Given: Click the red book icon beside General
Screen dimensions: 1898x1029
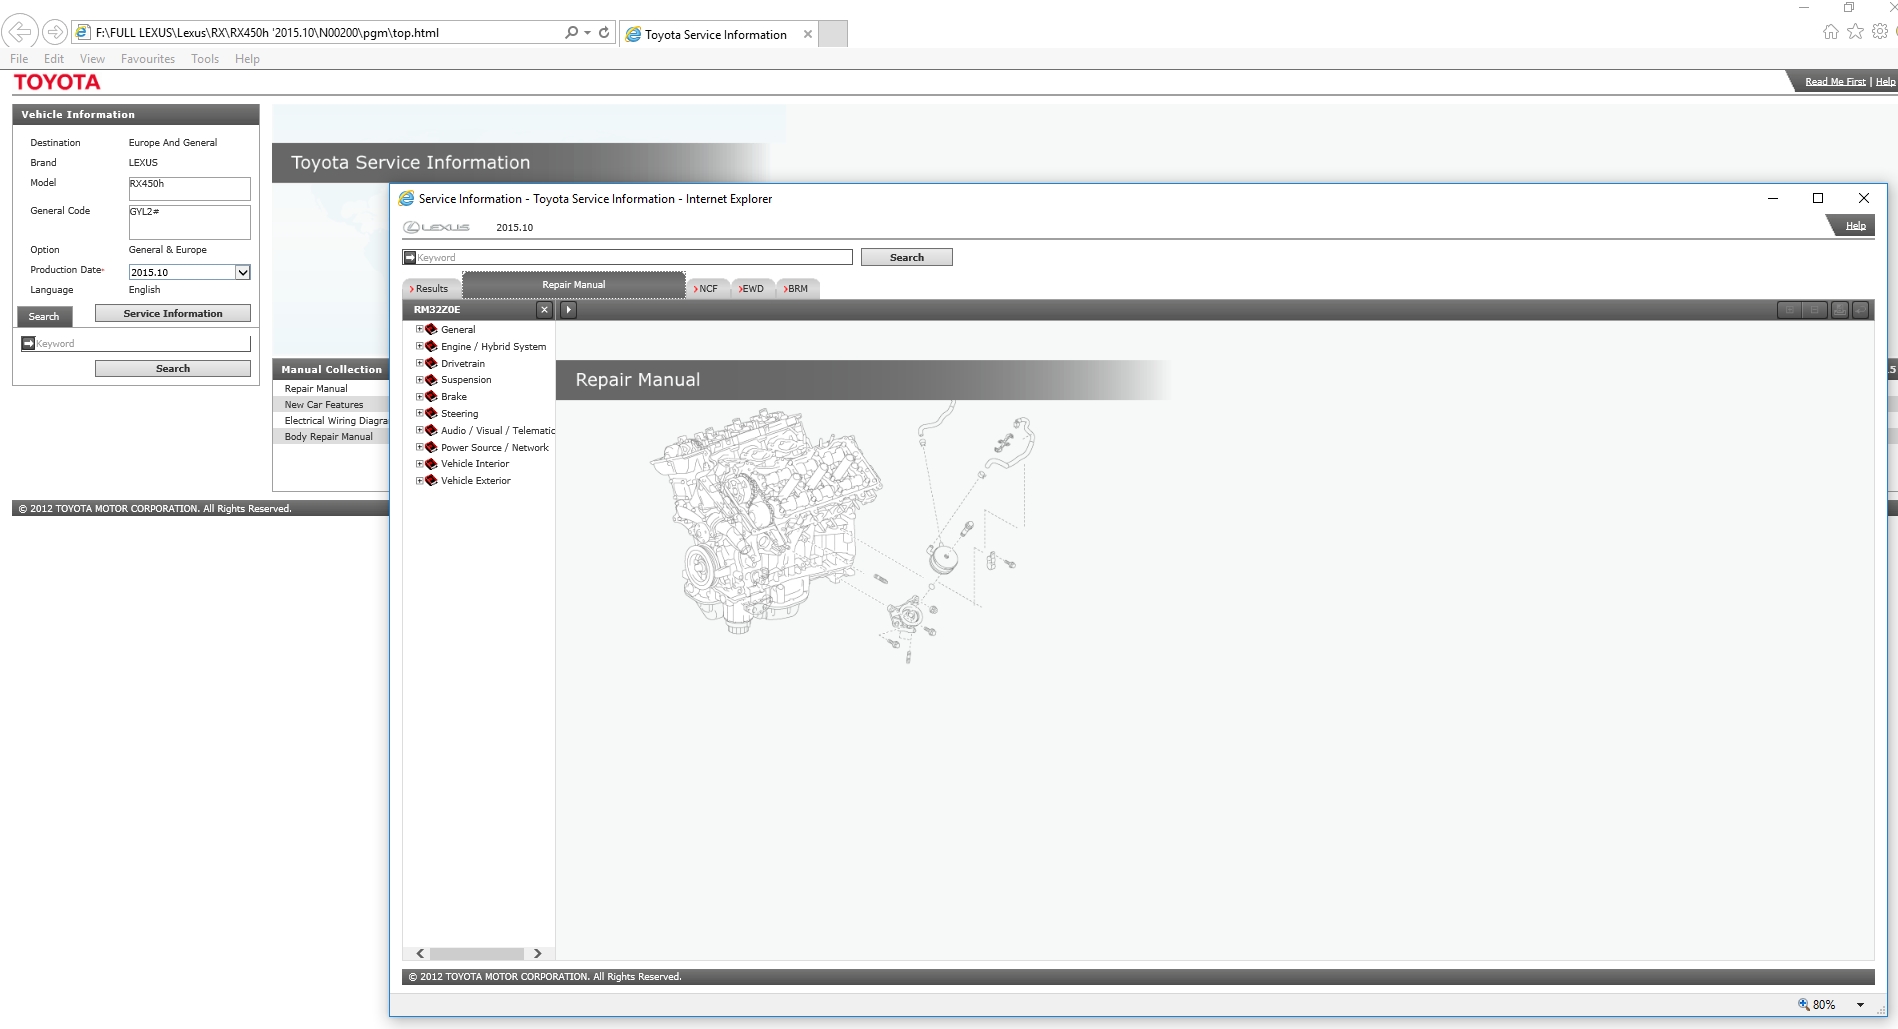Looking at the screenshot, I should tap(431, 329).
